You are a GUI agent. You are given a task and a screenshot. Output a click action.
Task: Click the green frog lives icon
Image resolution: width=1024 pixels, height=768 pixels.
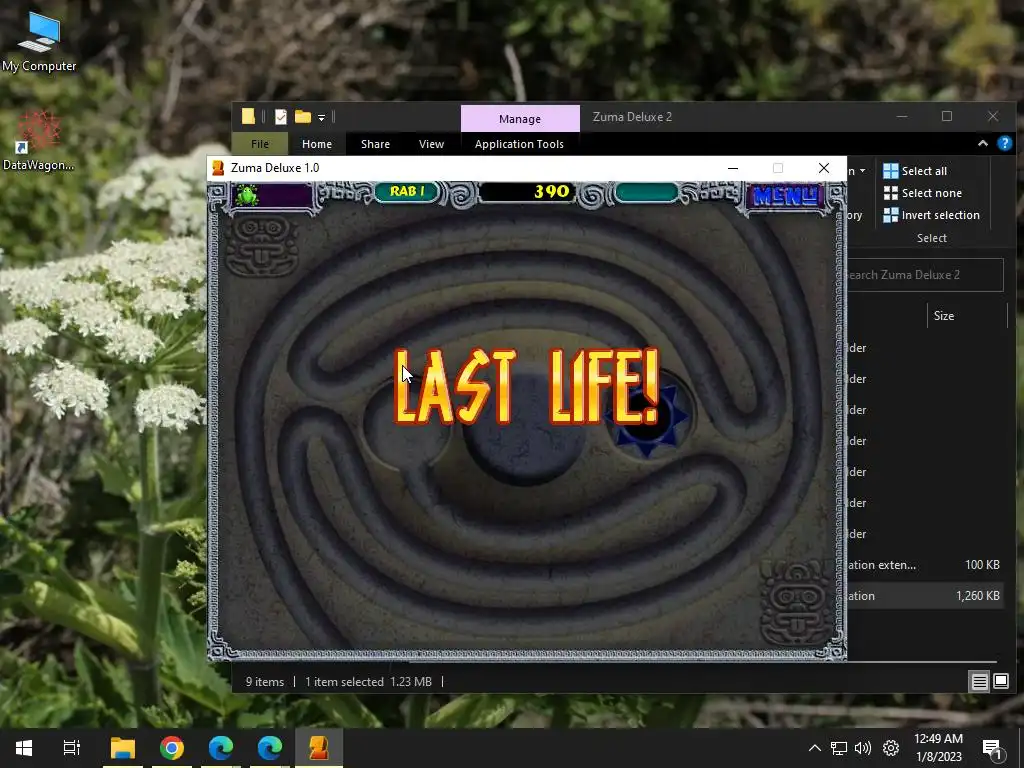[x=247, y=195]
